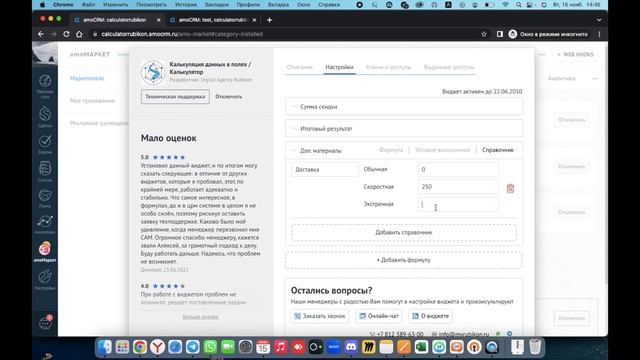Viewport: 640px width, 360px height.
Task: Reload the page in Chrome
Action: tap(66, 34)
